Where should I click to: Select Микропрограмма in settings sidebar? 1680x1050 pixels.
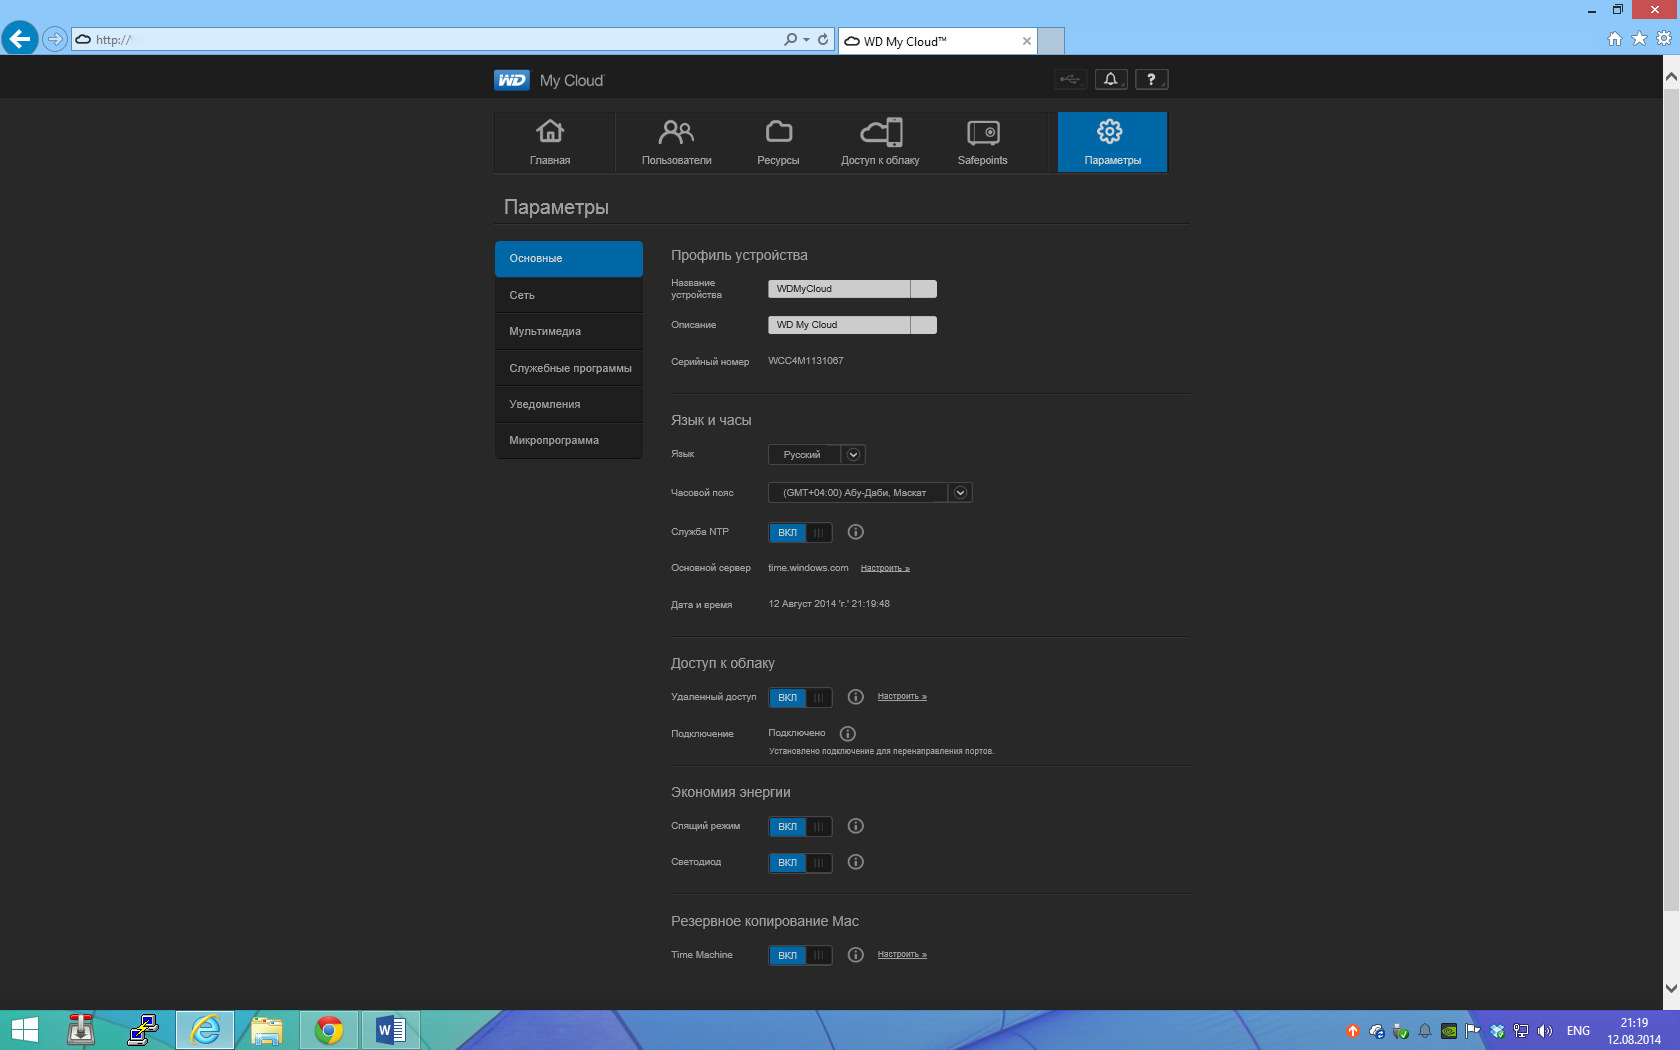(568, 440)
